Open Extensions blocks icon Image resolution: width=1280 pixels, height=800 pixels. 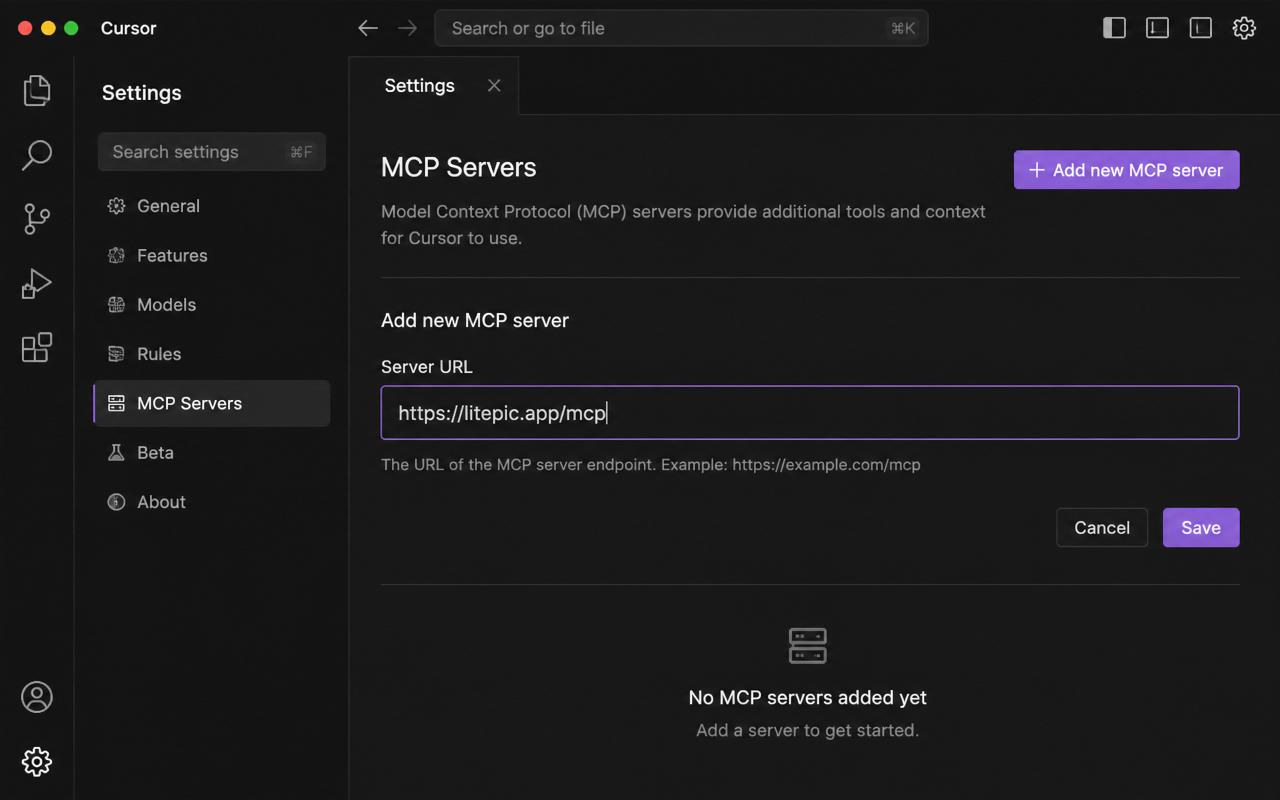[x=37, y=347]
